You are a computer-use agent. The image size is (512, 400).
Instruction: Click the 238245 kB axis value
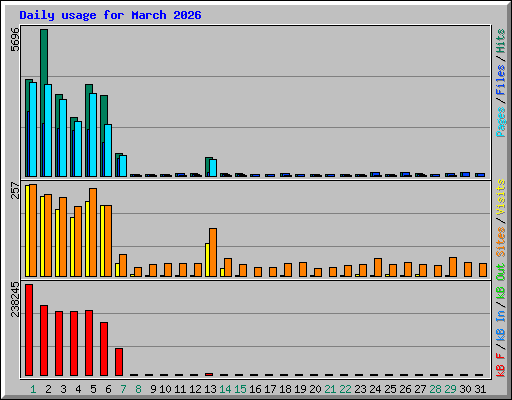(x=15, y=299)
